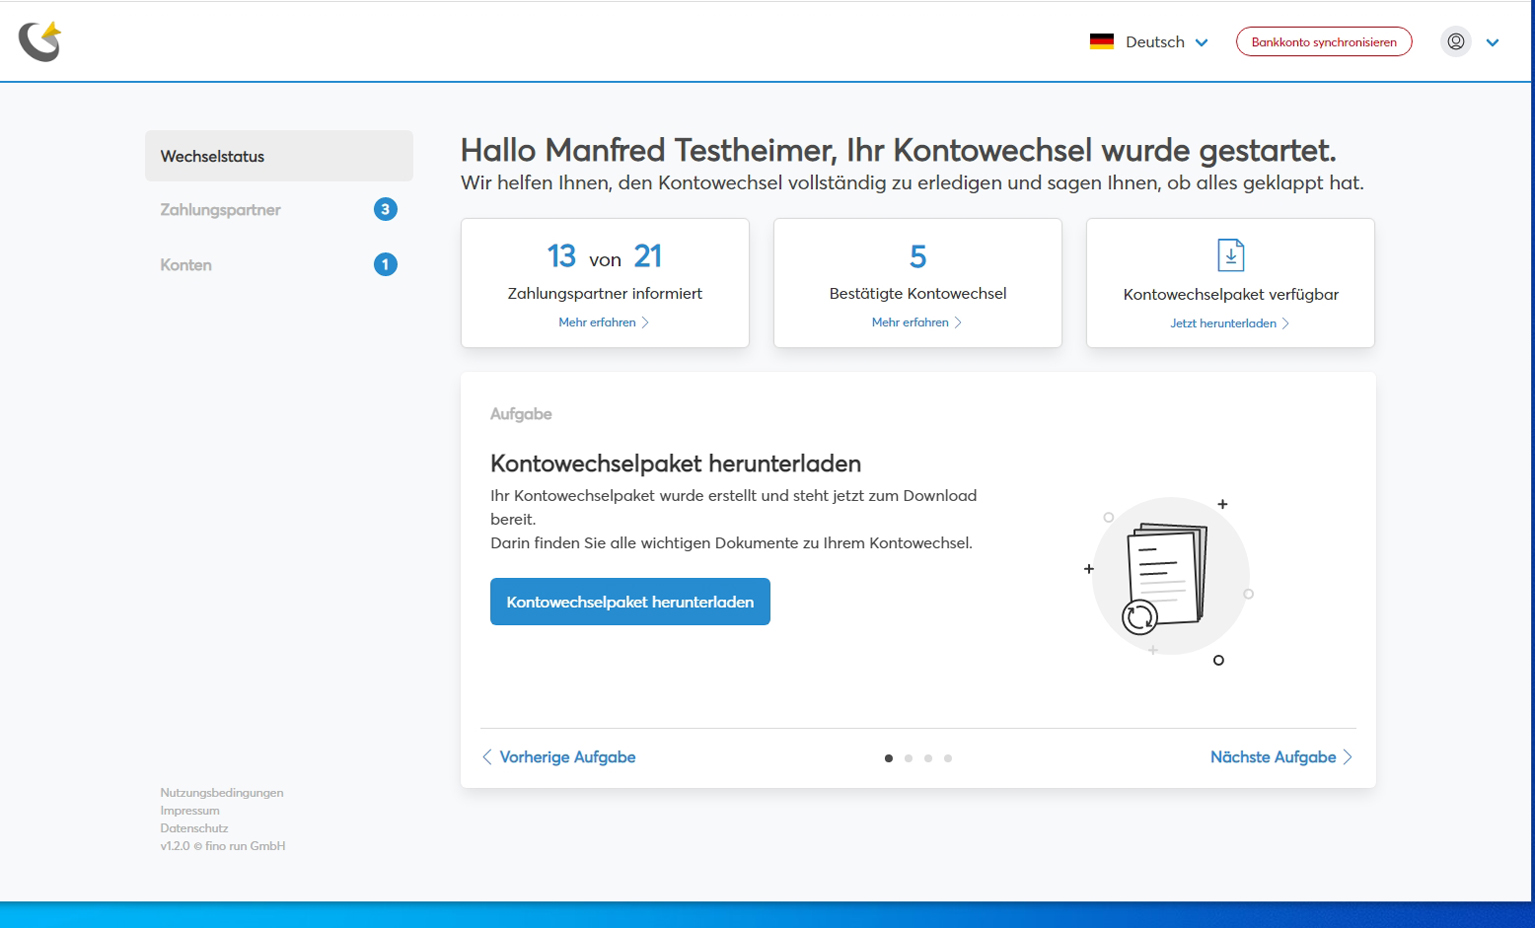Click the version text 'v1.2.0 © fino run GmbH'

(223, 846)
